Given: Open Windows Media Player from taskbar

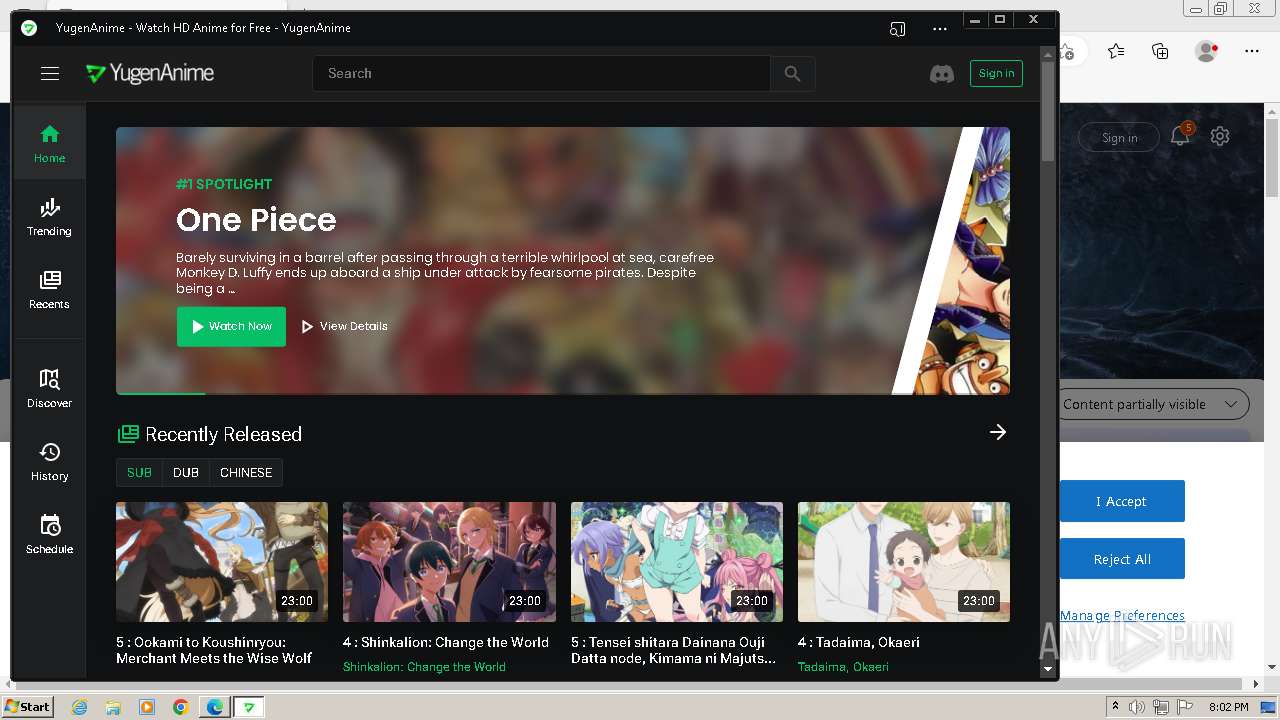Looking at the screenshot, I should [147, 707].
